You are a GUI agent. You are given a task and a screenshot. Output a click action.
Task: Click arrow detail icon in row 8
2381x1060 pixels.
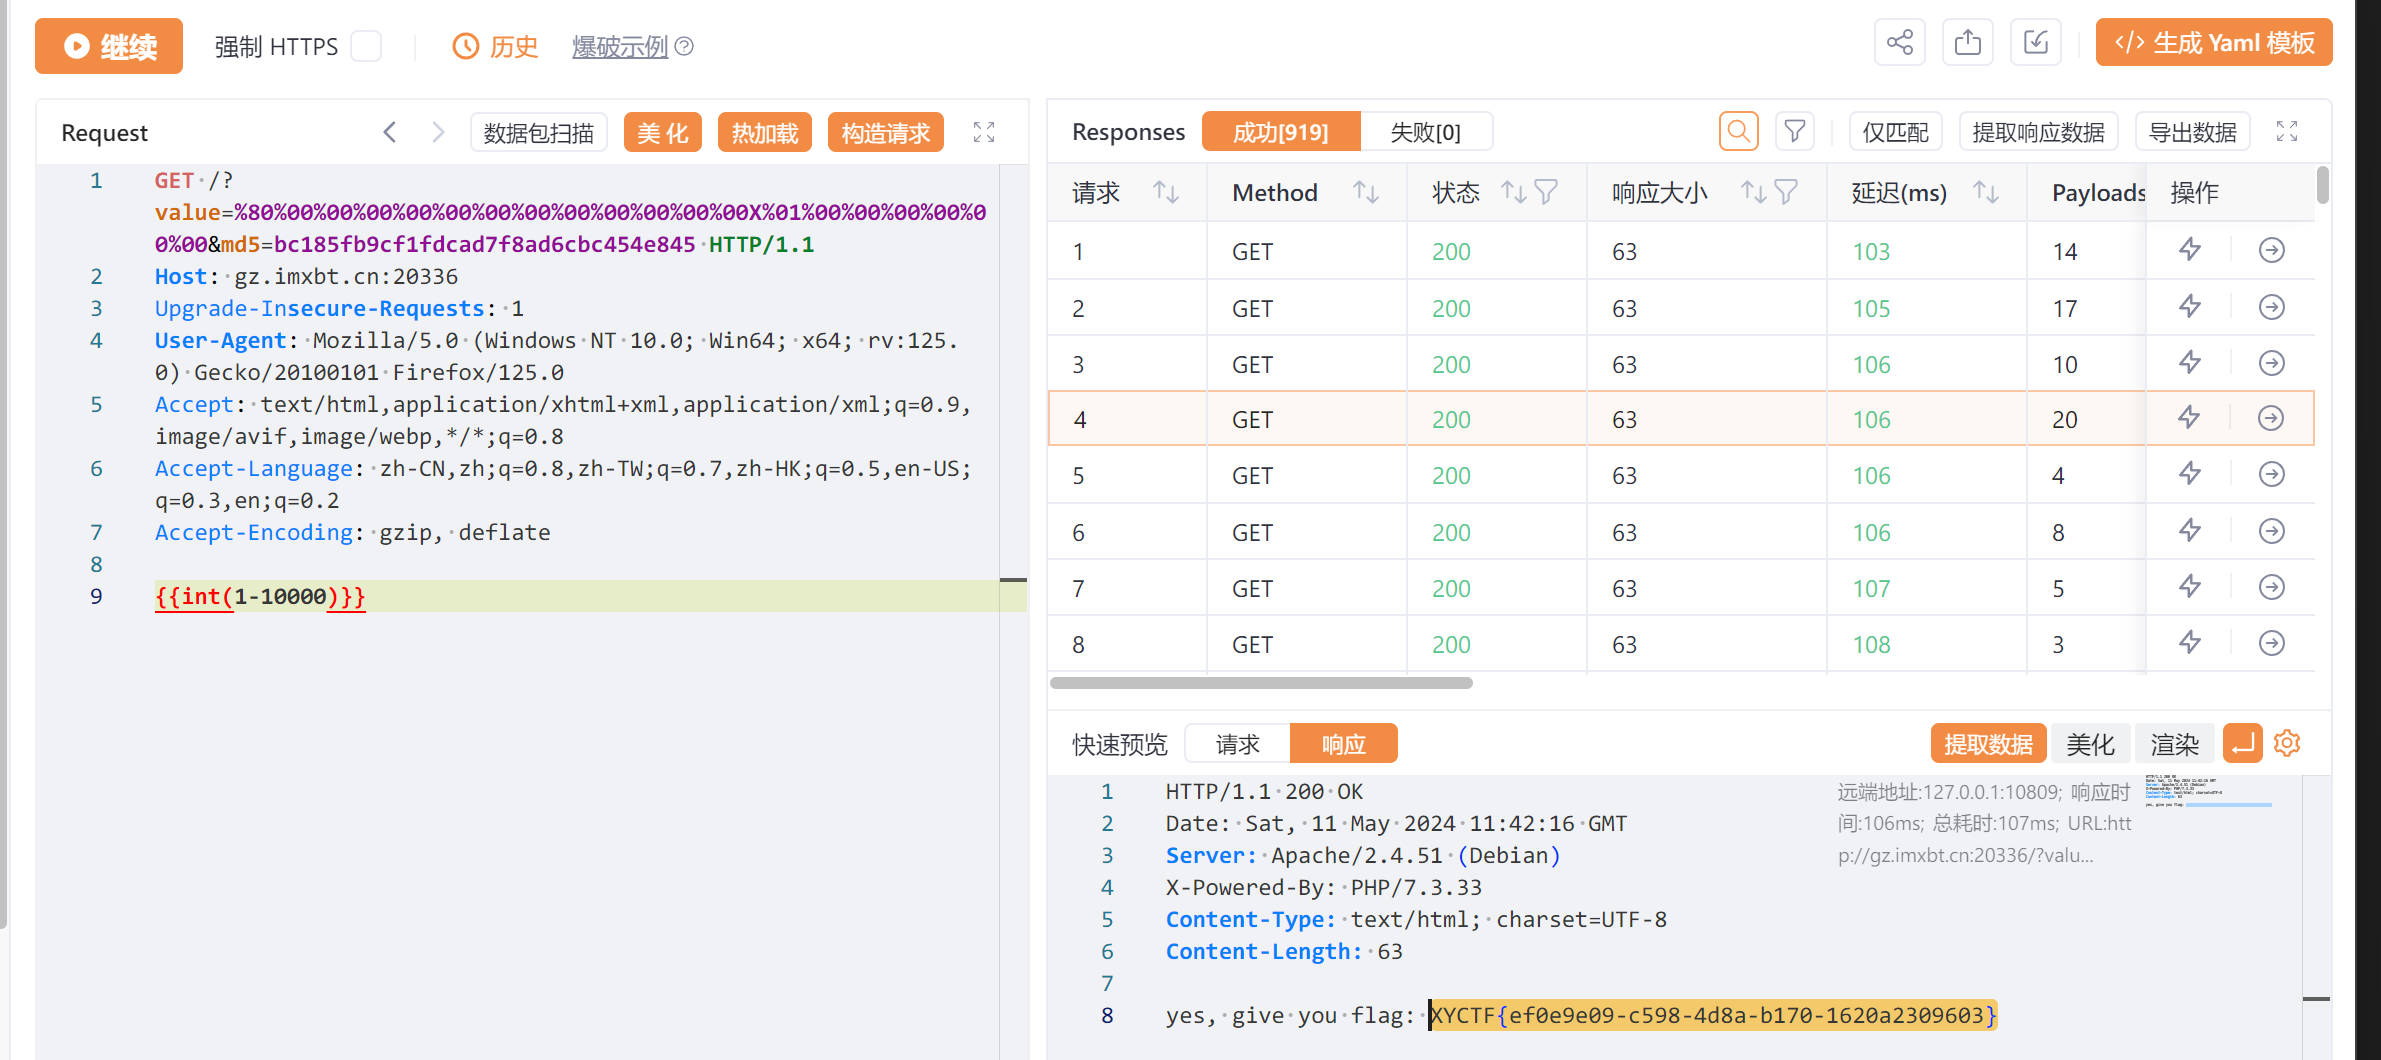pos(2272,643)
